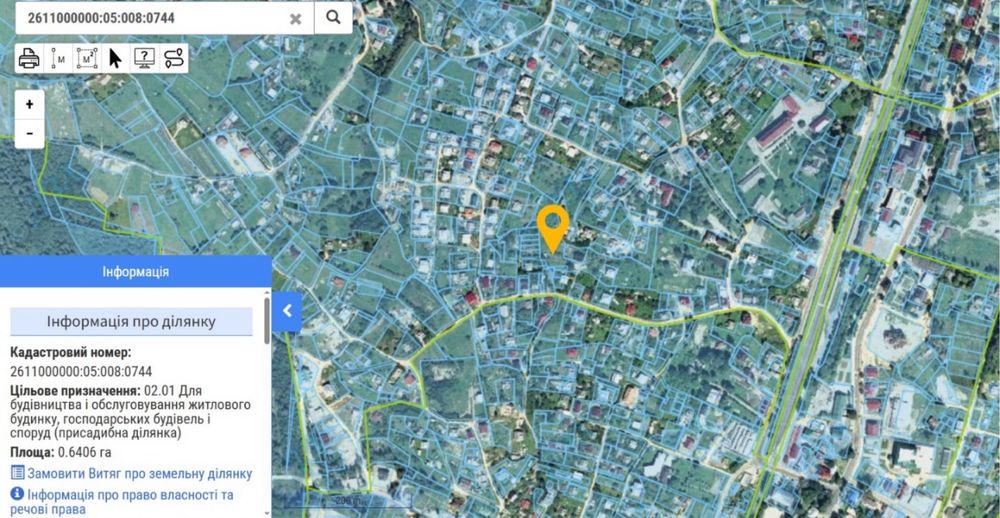
Task: Click the magnifier search button
Action: point(334,18)
